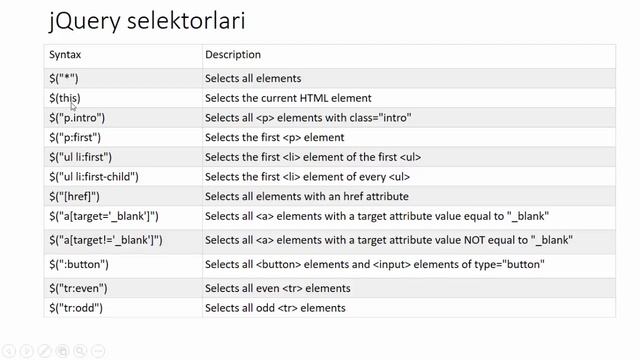Click the Syntax column header
Image resolution: width=640 pixels, height=360 pixels.
65,55
